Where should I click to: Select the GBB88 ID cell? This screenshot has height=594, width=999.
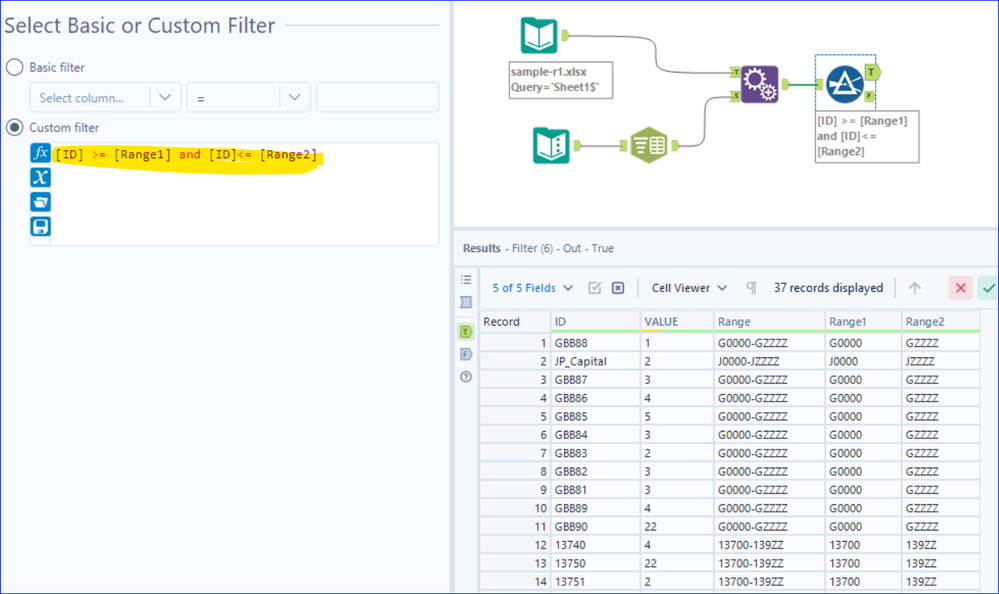595,343
